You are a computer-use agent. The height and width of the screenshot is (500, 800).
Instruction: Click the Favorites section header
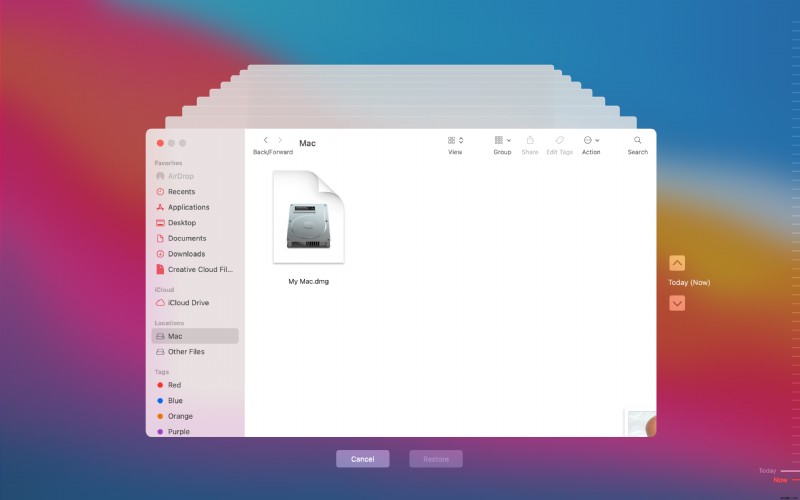coord(168,163)
